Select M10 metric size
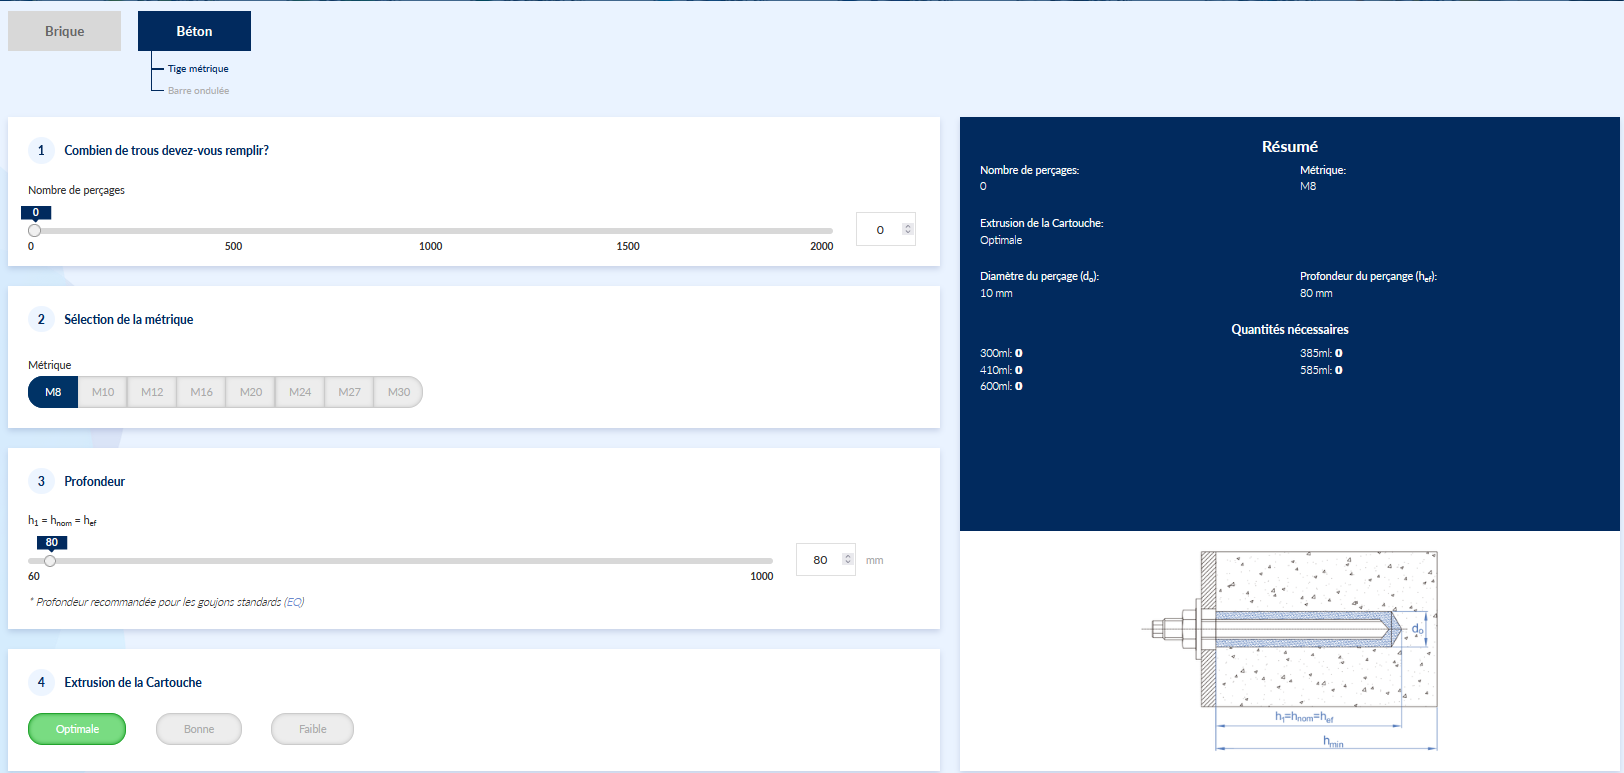This screenshot has width=1624, height=773. (x=103, y=392)
